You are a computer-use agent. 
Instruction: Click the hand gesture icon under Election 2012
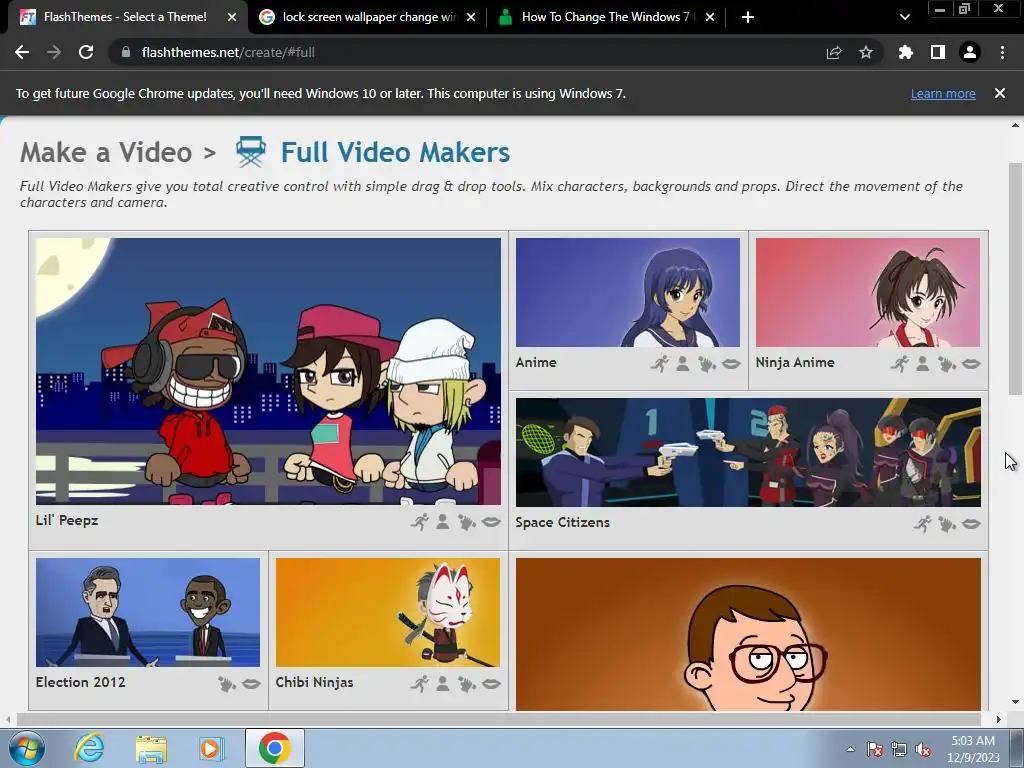227,684
